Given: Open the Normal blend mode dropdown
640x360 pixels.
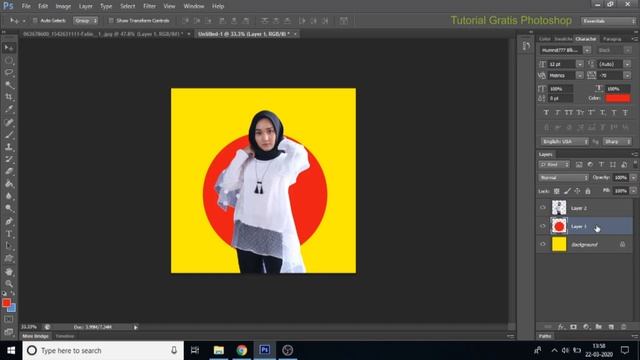Looking at the screenshot, I should 563,178.
